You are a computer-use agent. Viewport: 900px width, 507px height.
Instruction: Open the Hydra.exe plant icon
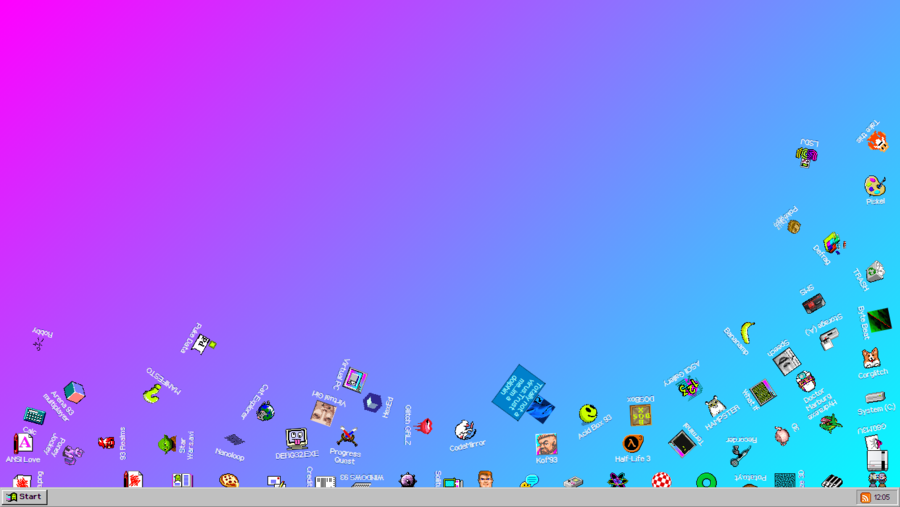[831, 423]
